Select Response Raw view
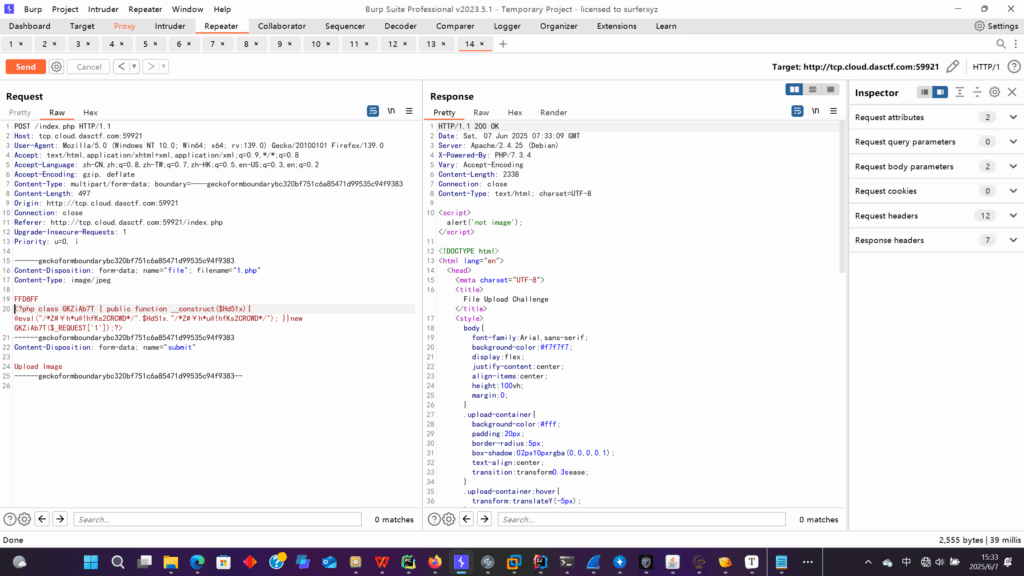Image resolution: width=1024 pixels, height=576 pixels. pyautogui.click(x=481, y=112)
